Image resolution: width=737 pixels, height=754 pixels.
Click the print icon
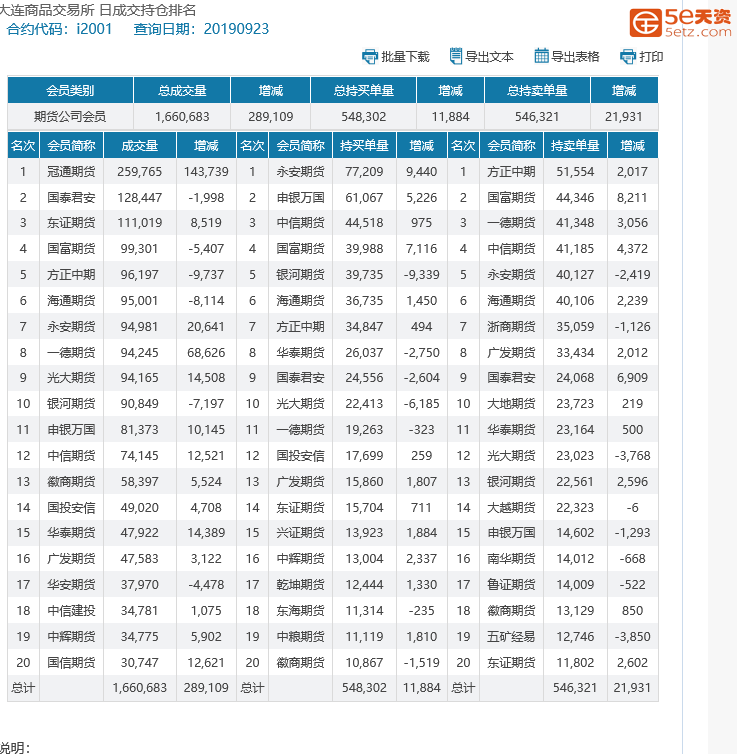click(x=627, y=57)
